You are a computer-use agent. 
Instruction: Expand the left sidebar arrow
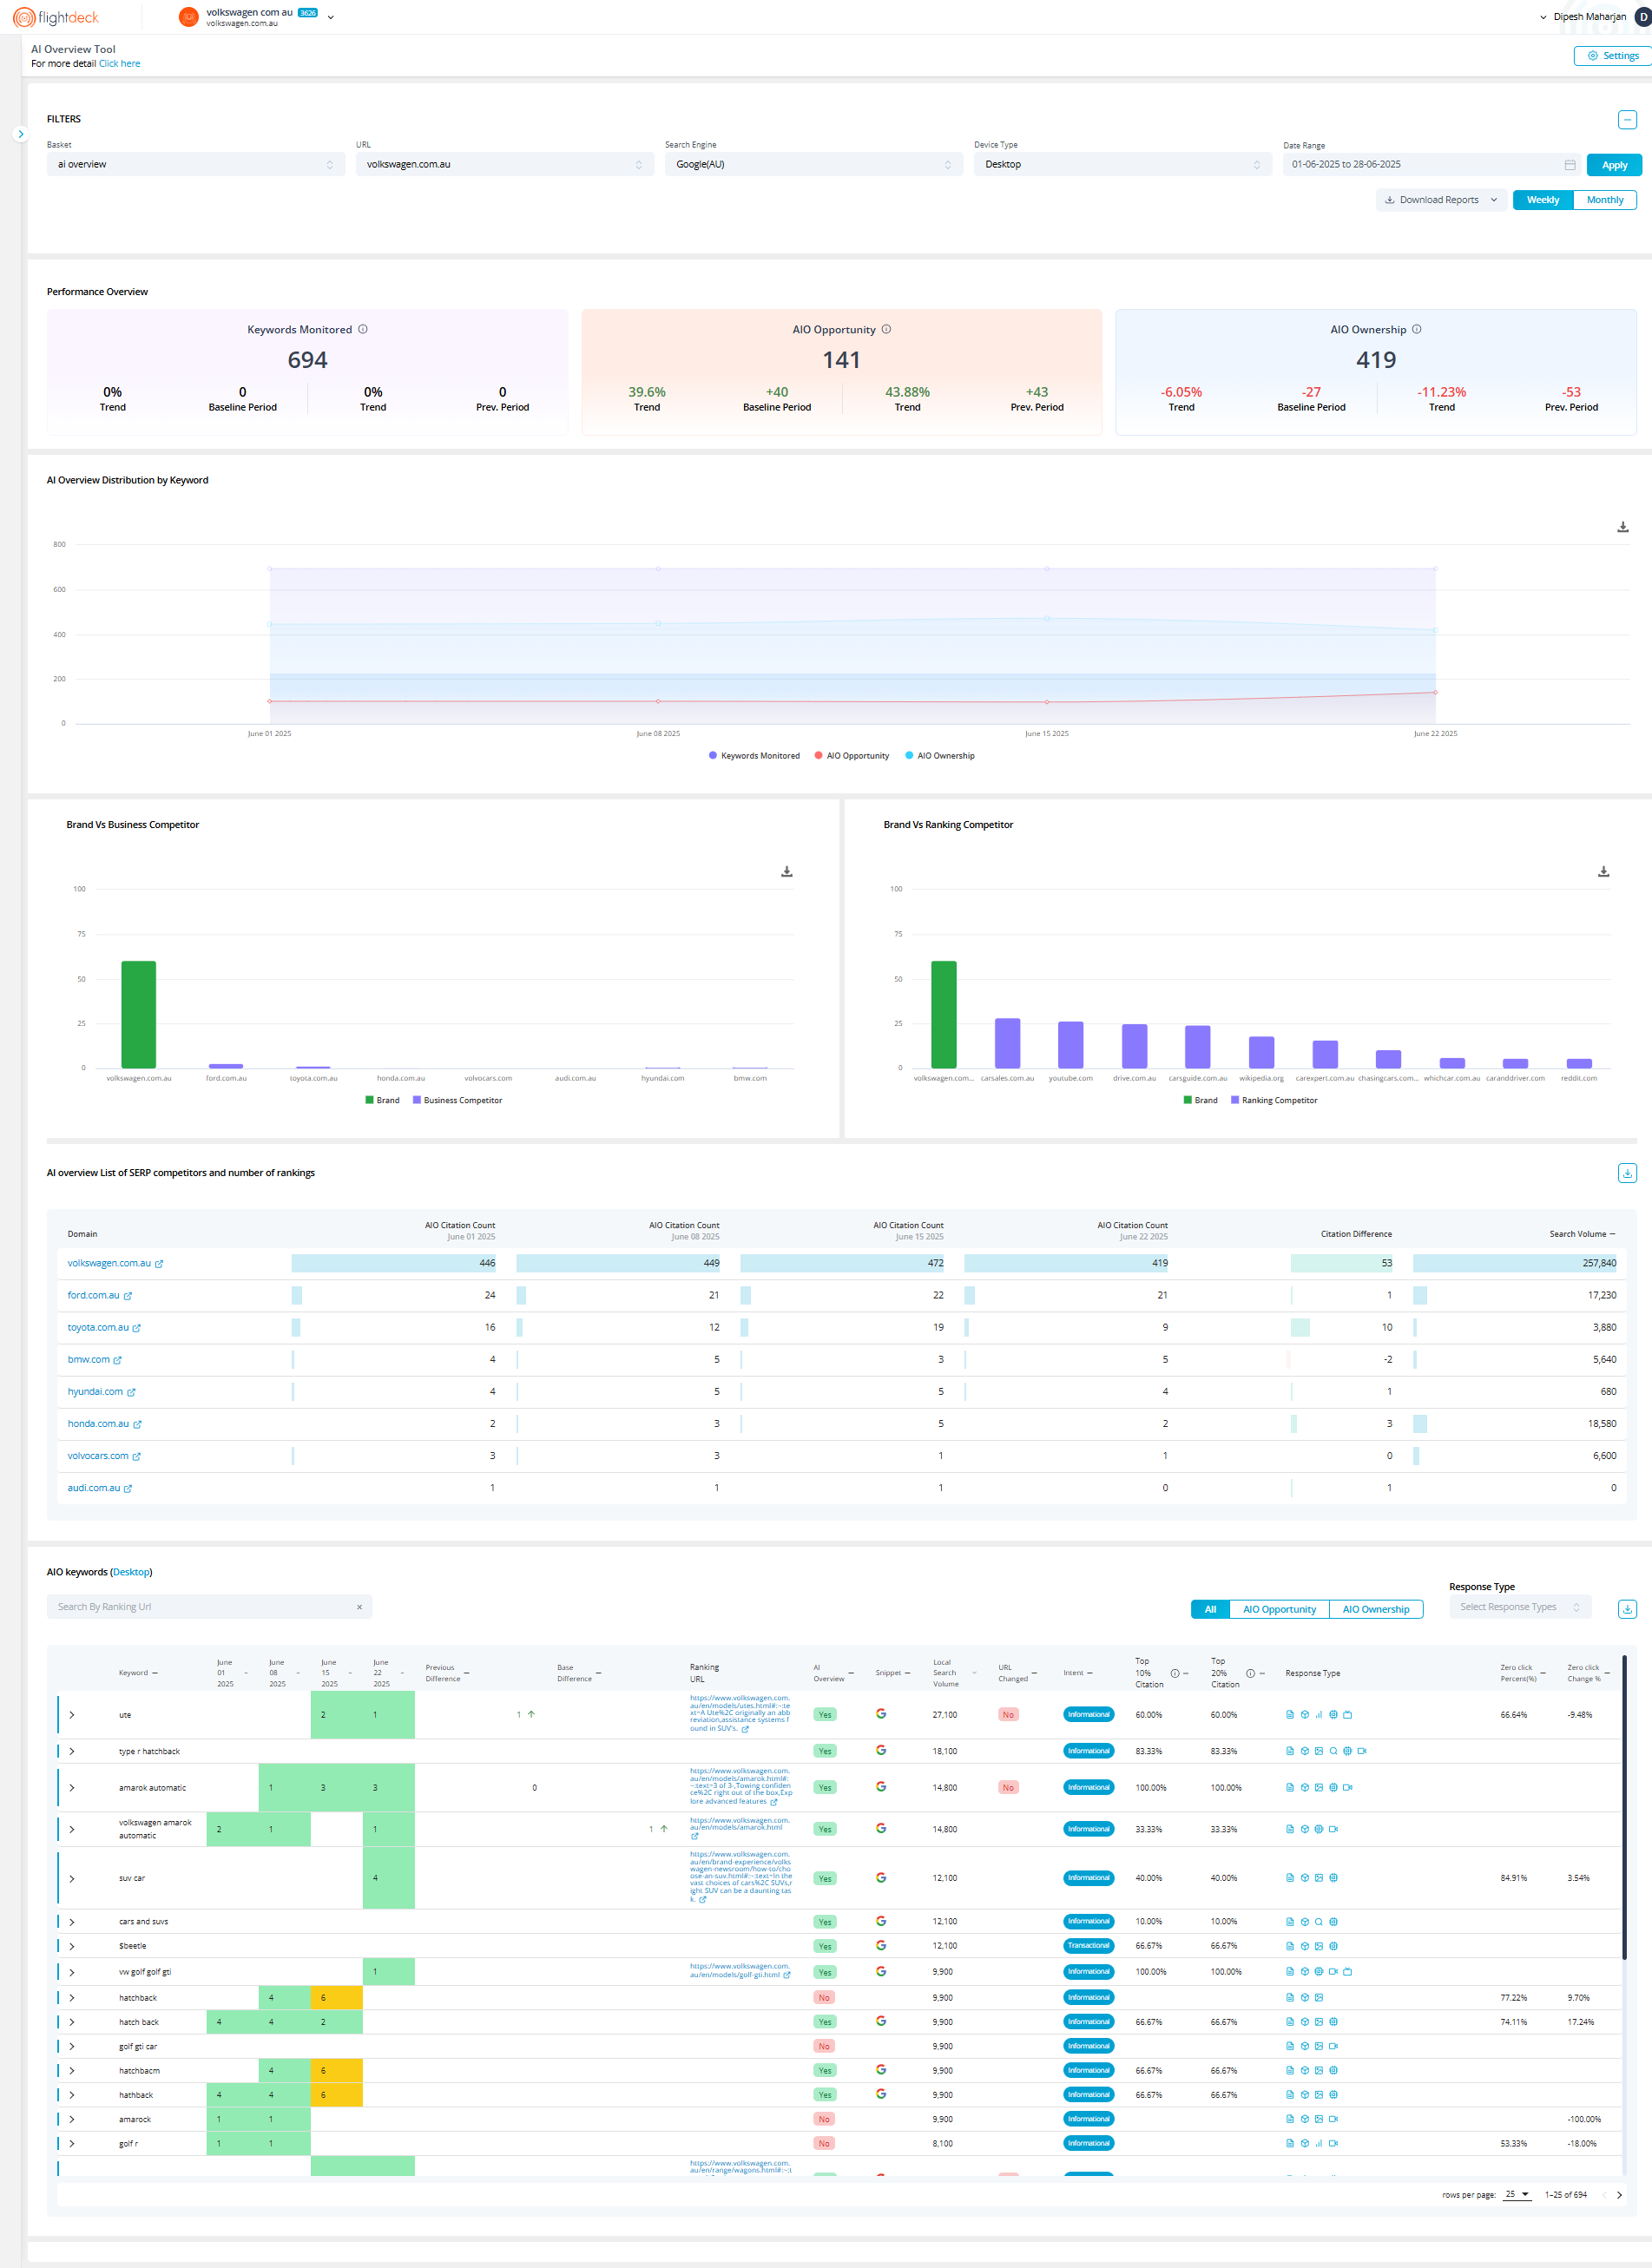20,134
